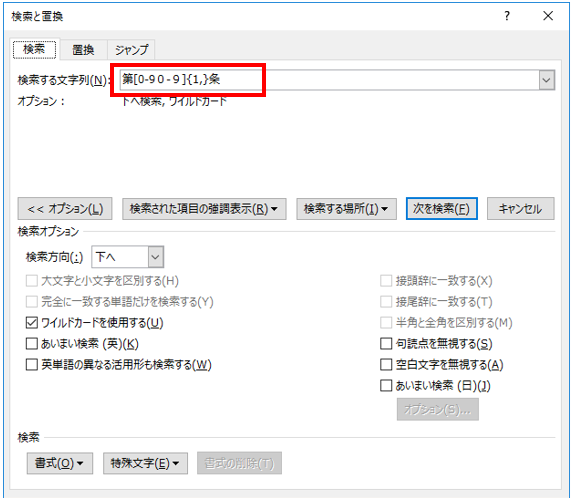Check 英単語の異なる活用形も検索する option

click(x=32, y=364)
